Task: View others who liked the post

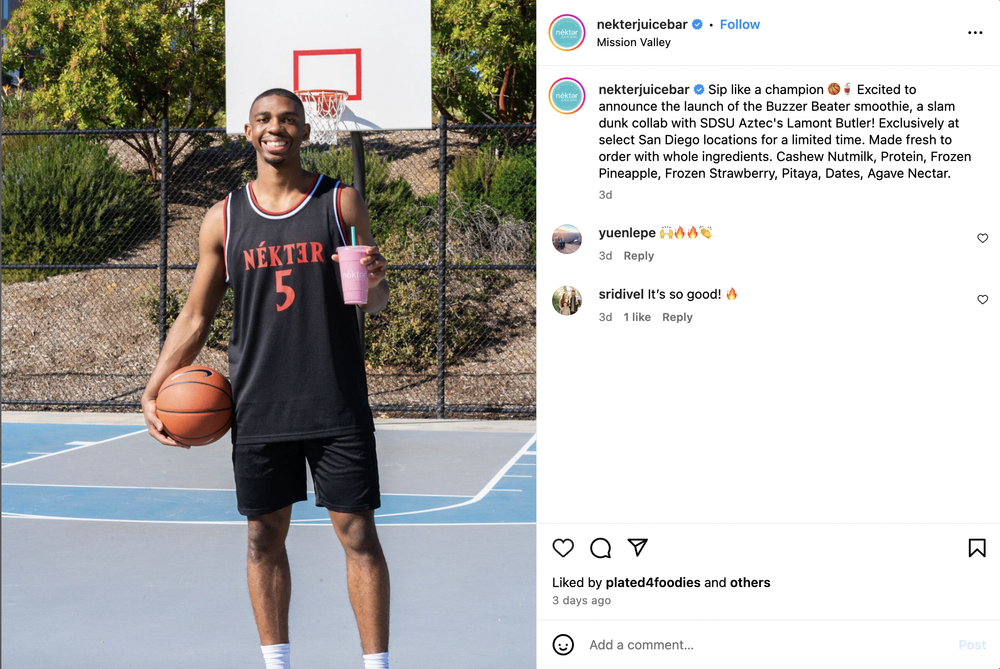Action: (x=750, y=582)
